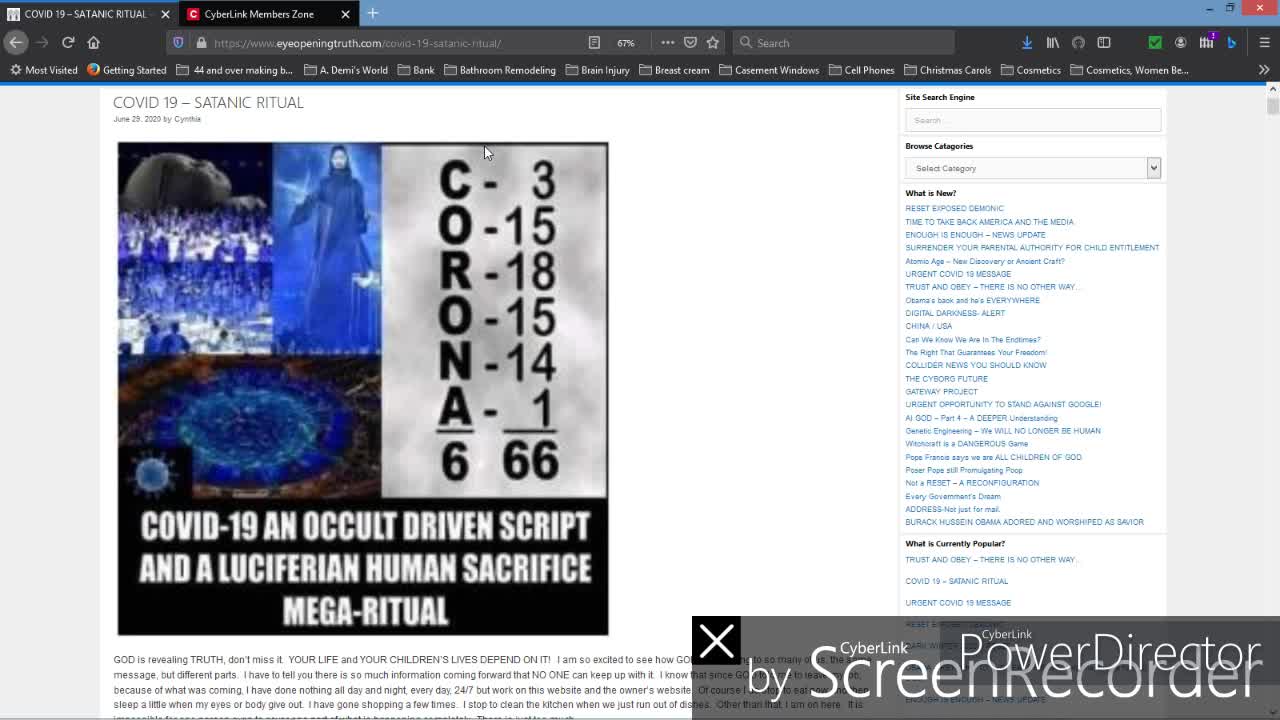1280x720 pixels.
Task: Click the blue Bing extension icon
Action: point(1232,42)
